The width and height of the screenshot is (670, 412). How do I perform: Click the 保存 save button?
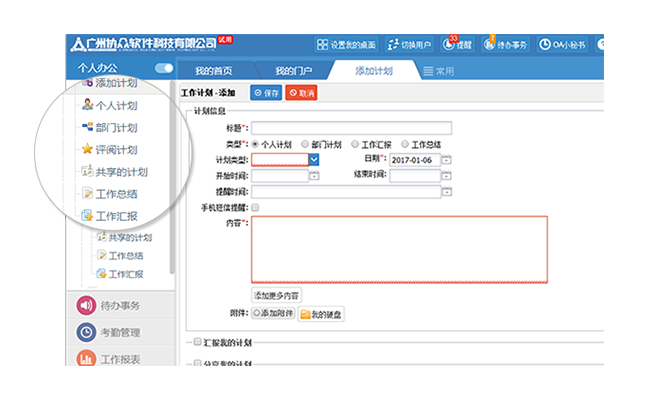point(264,92)
